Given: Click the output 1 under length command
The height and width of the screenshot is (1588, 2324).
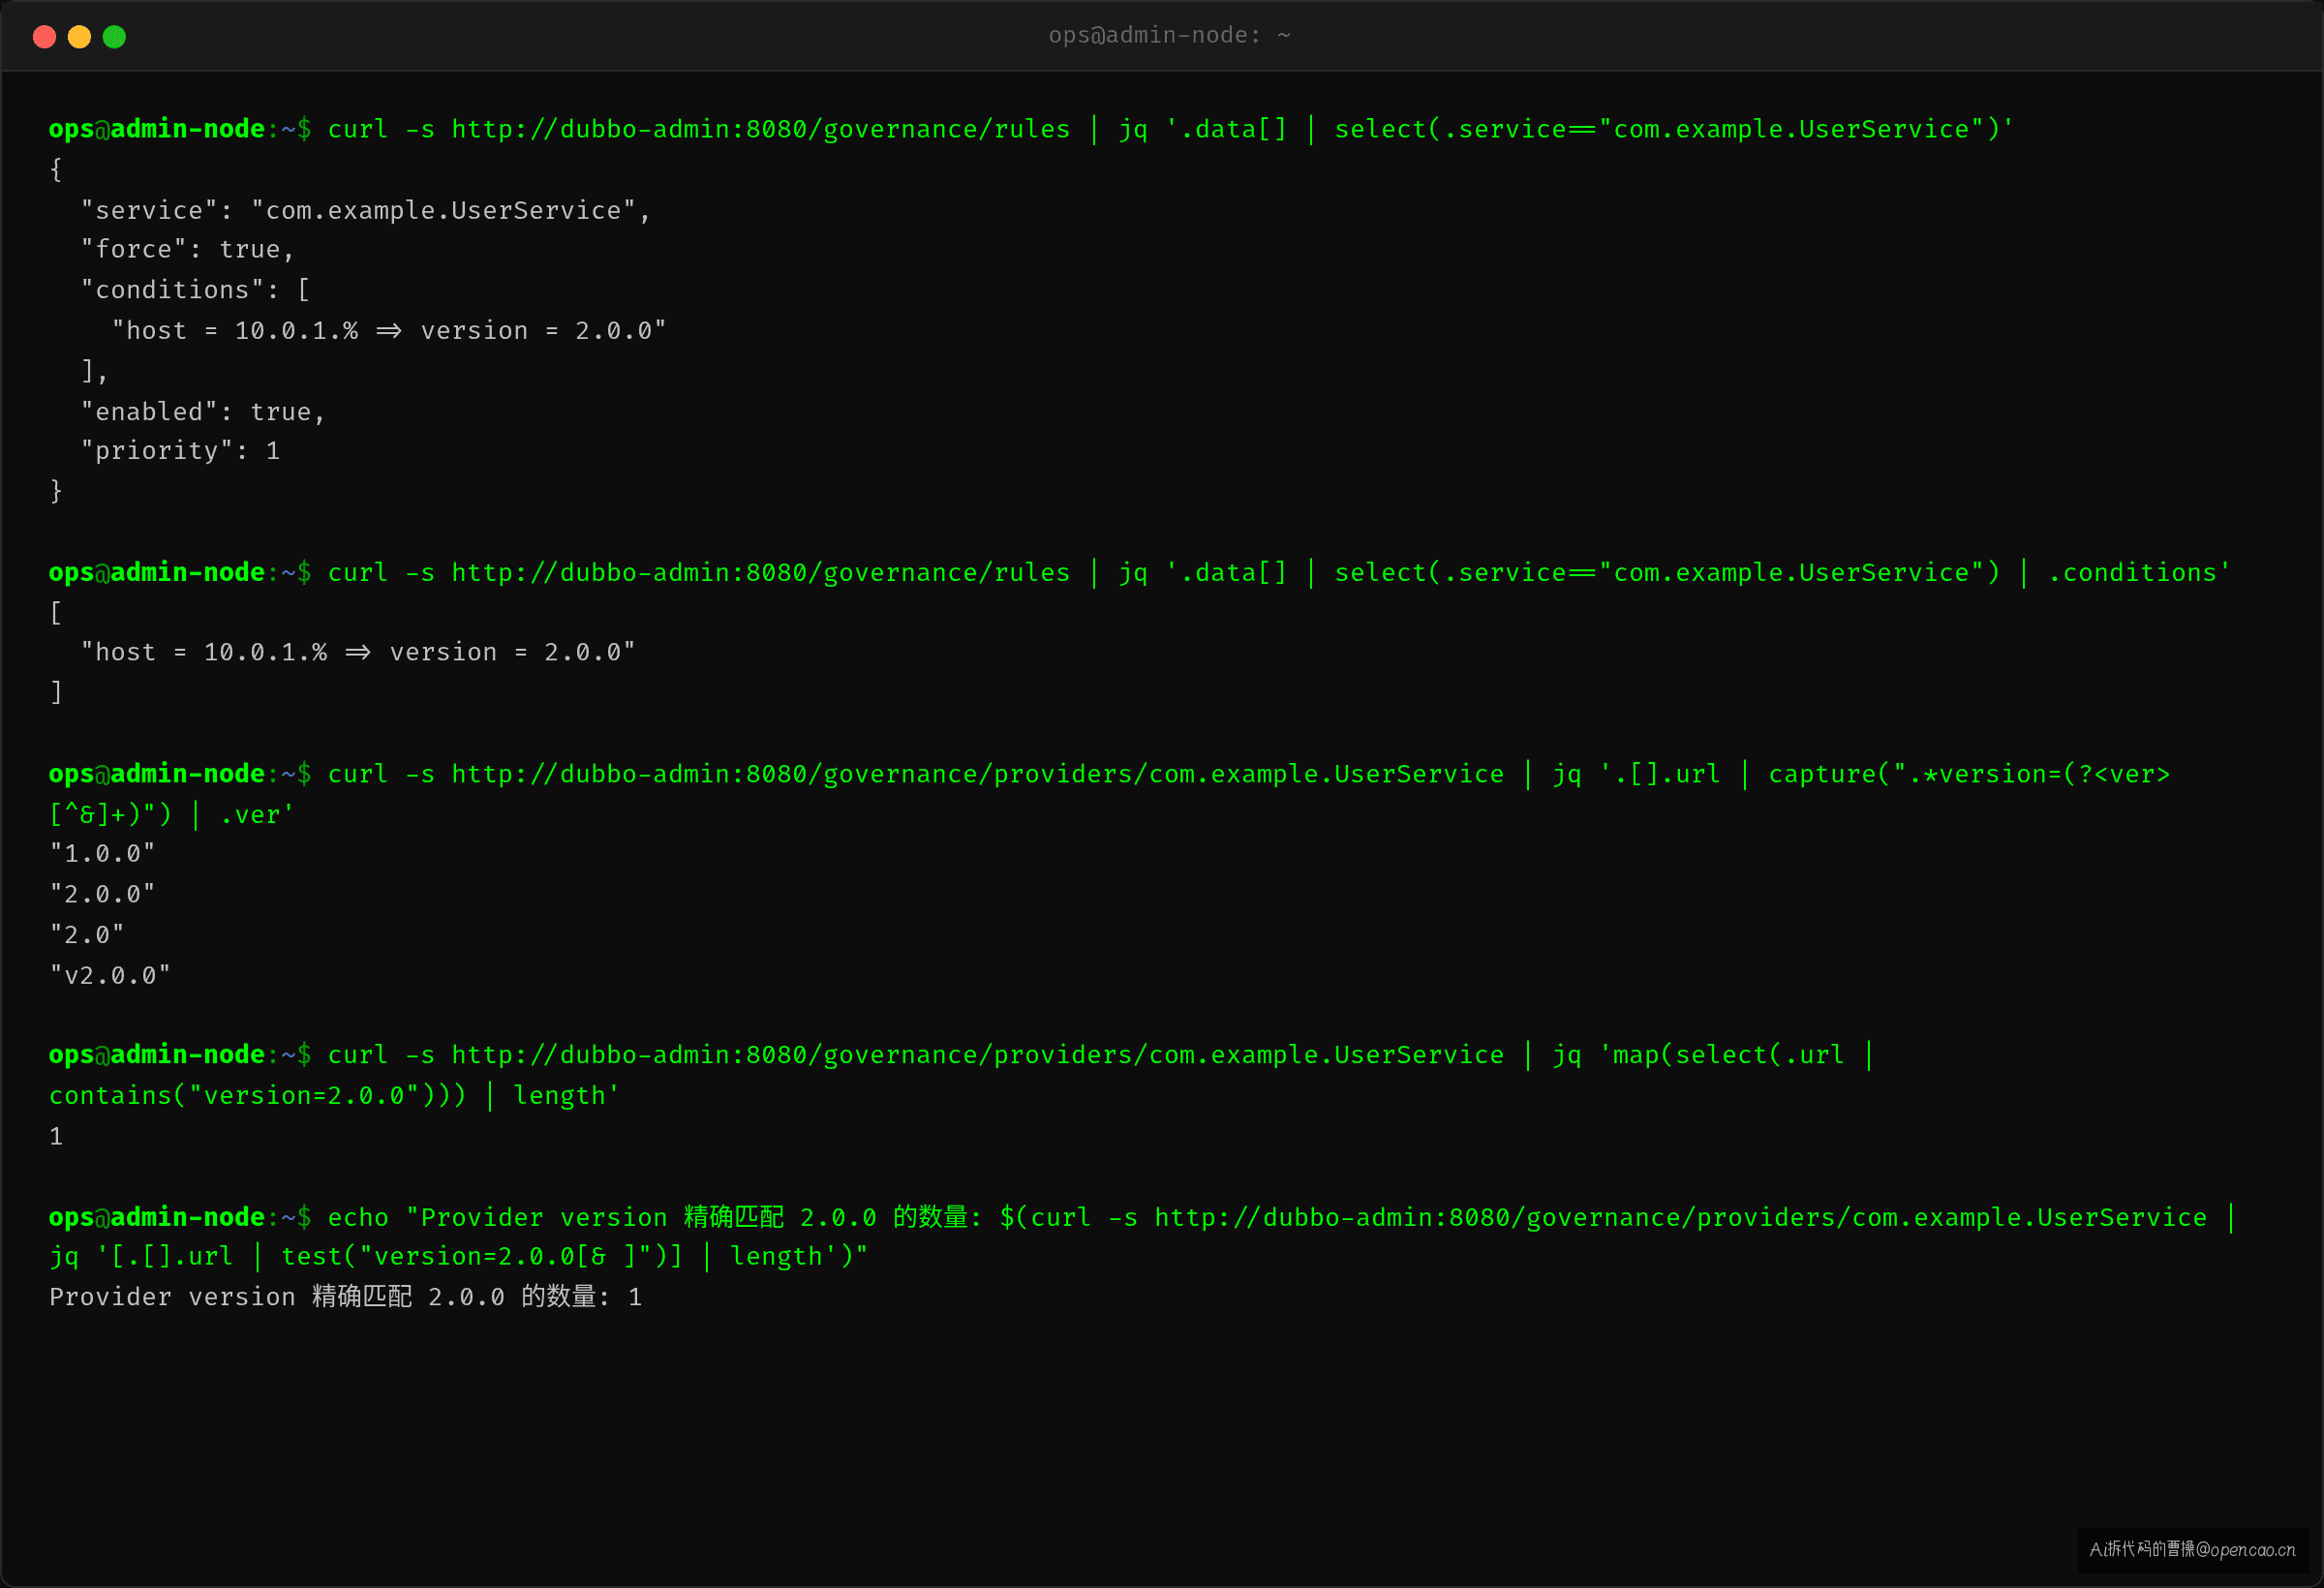Looking at the screenshot, I should tap(56, 1136).
